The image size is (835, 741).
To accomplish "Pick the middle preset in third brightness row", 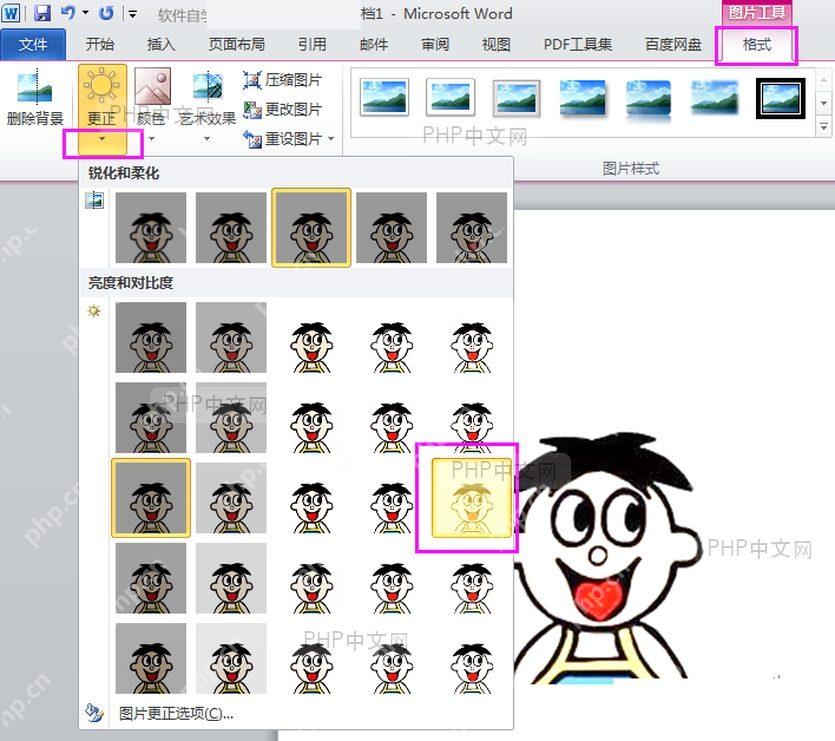I will pos(312,498).
